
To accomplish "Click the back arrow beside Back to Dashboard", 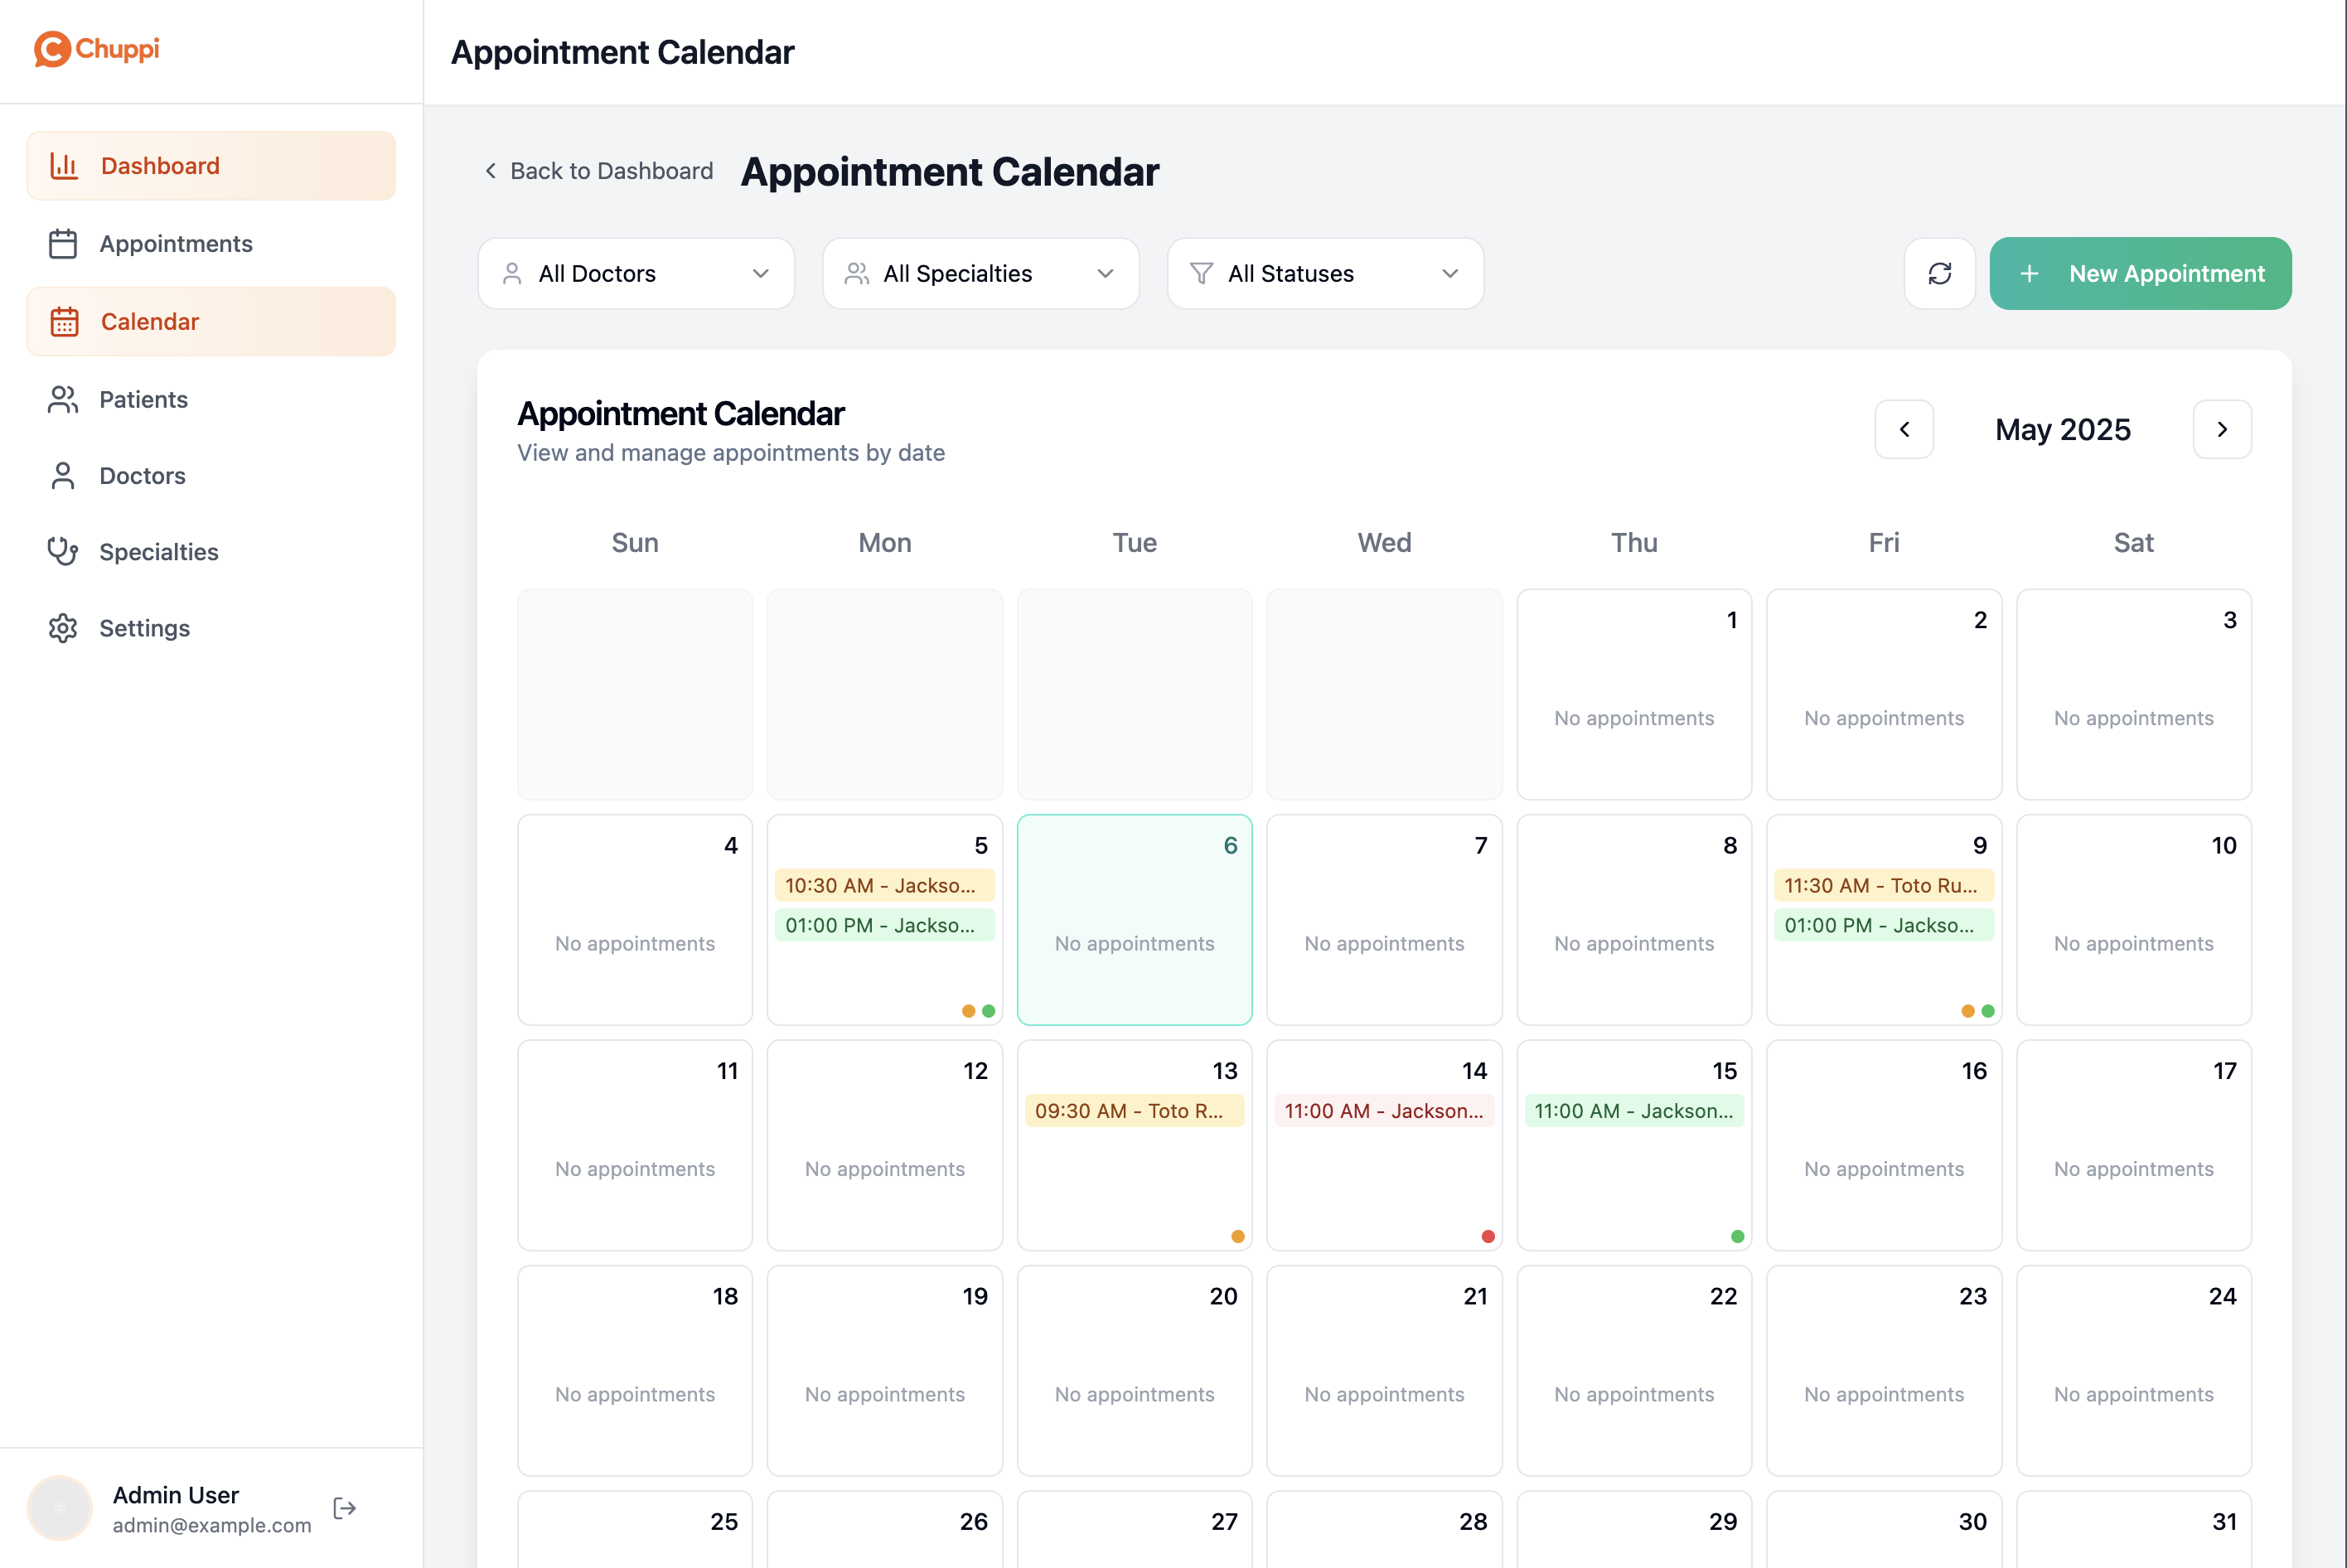I will (x=490, y=171).
